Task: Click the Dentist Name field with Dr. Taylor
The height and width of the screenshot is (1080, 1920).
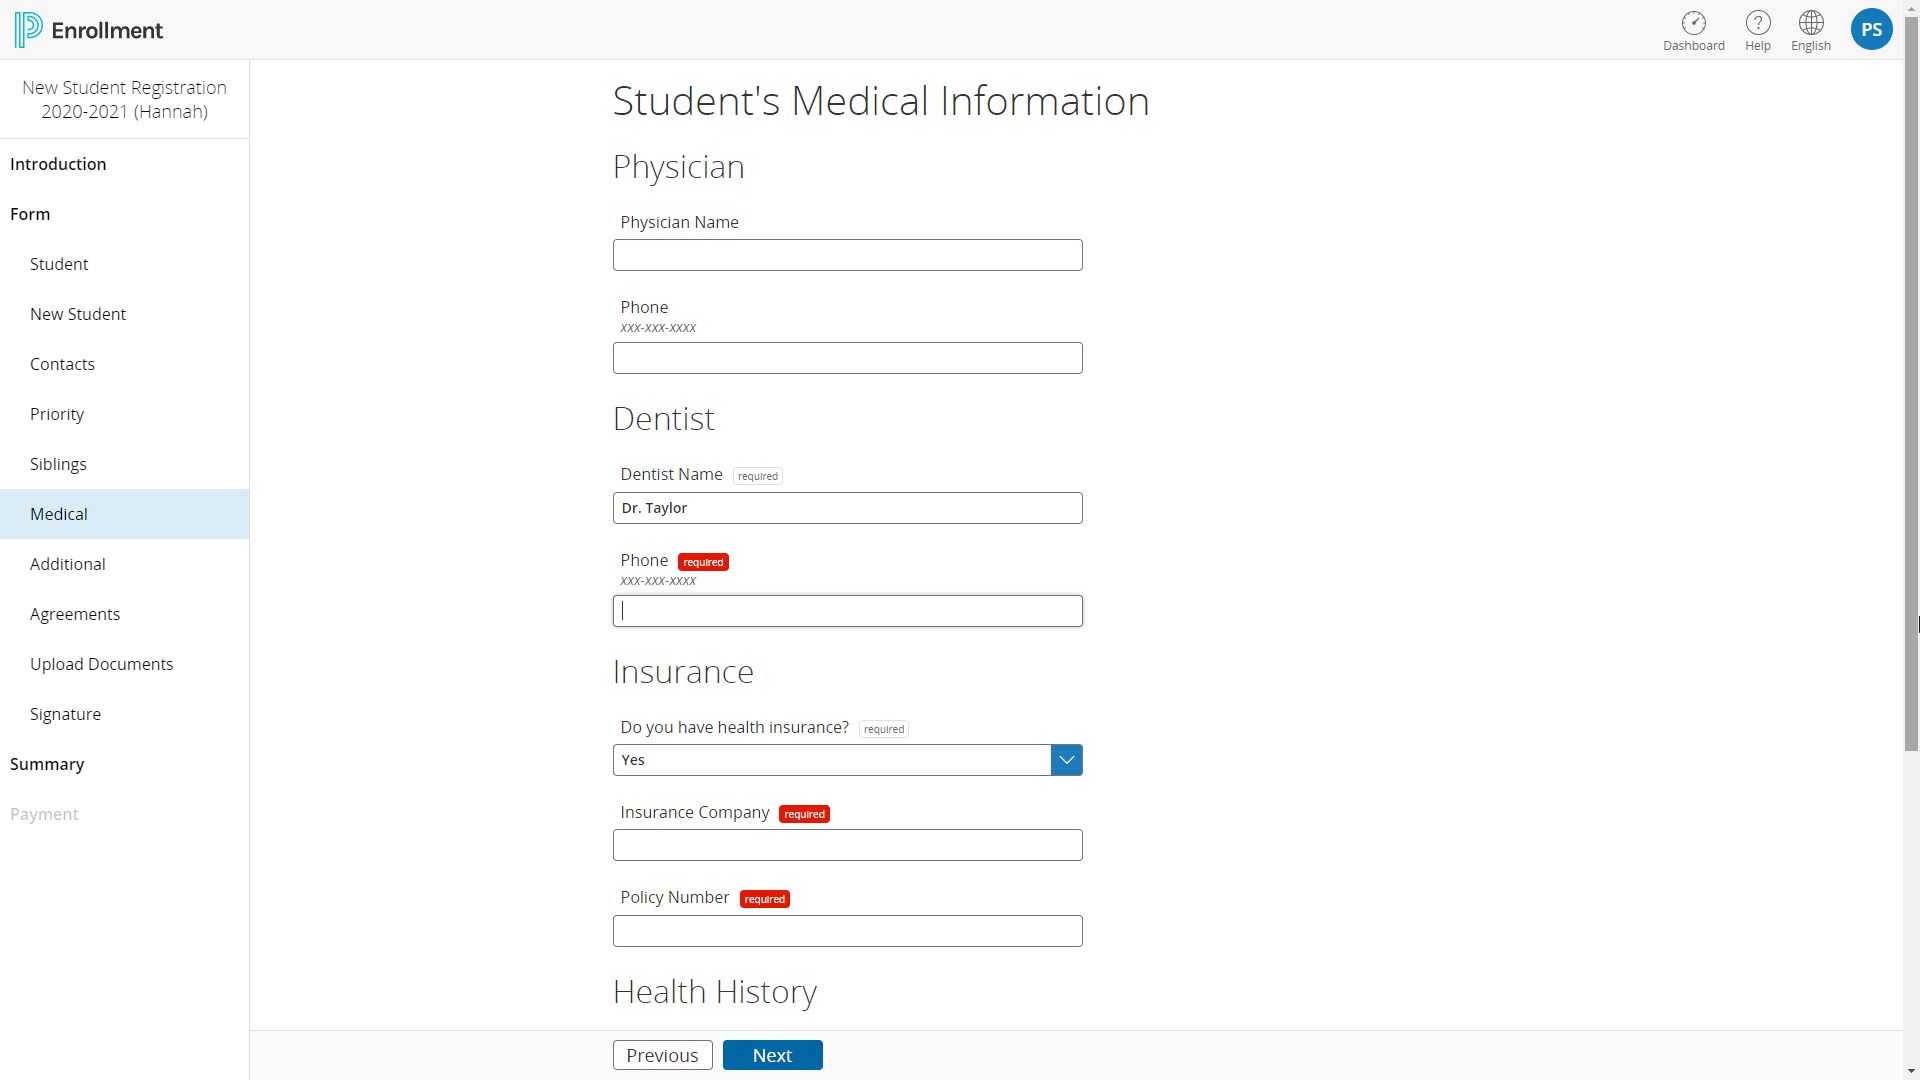Action: pyautogui.click(x=847, y=508)
